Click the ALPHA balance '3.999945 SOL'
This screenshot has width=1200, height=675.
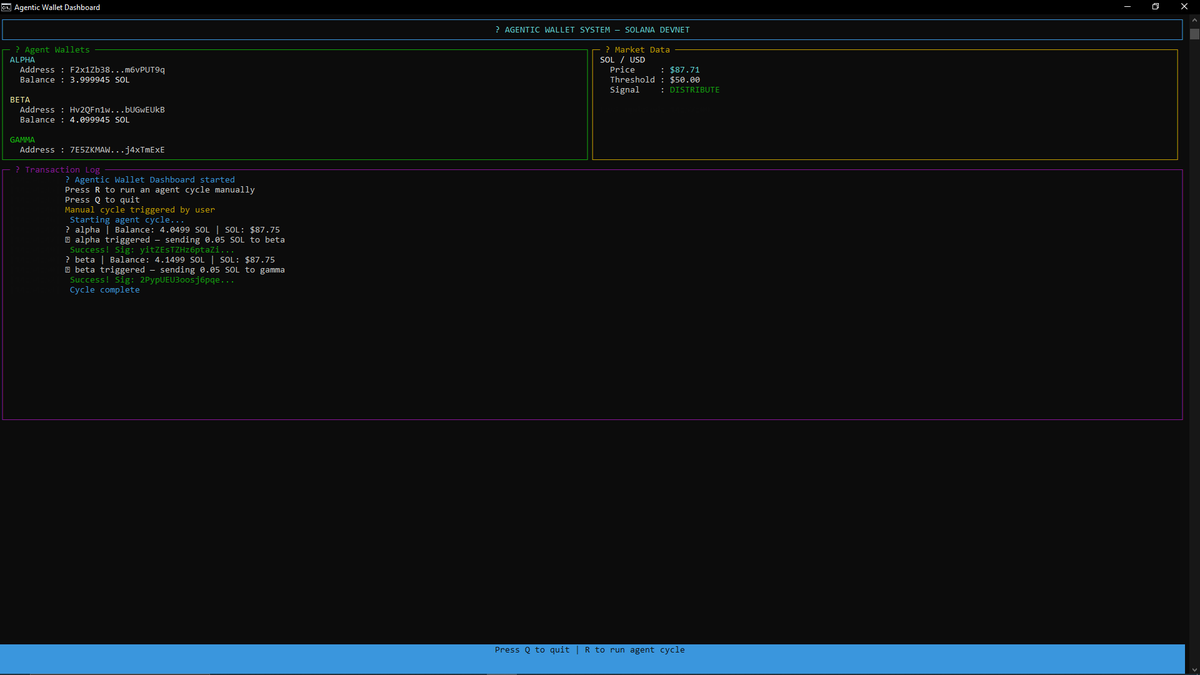coord(99,80)
